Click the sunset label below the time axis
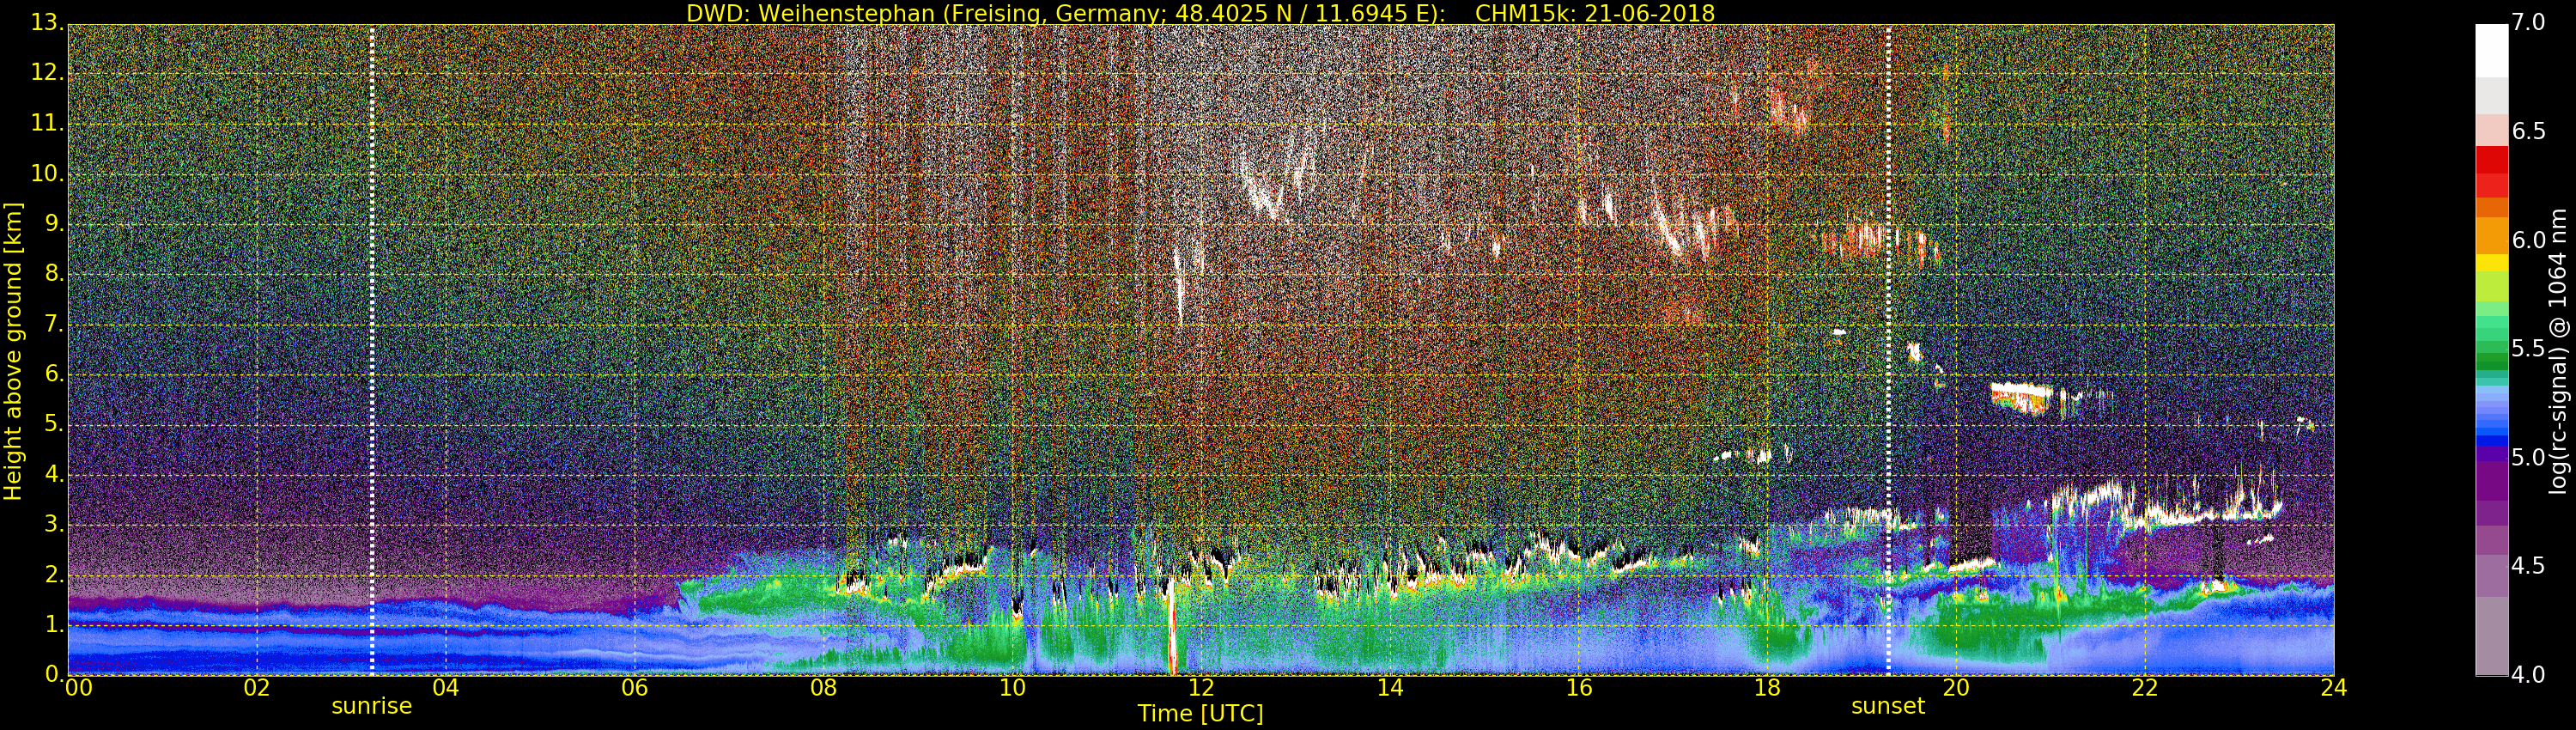 1887,706
